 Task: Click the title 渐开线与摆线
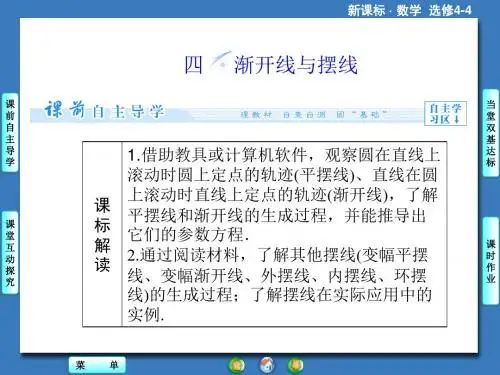[295, 65]
